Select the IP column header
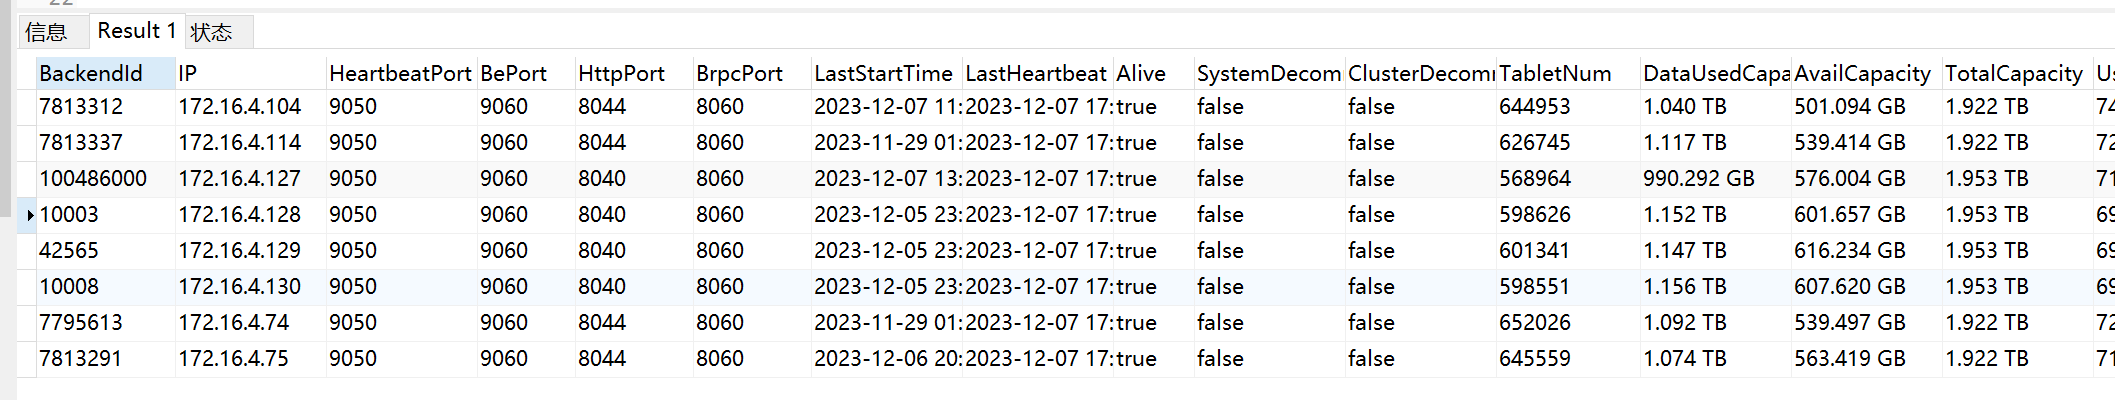The image size is (2115, 400). [251, 73]
